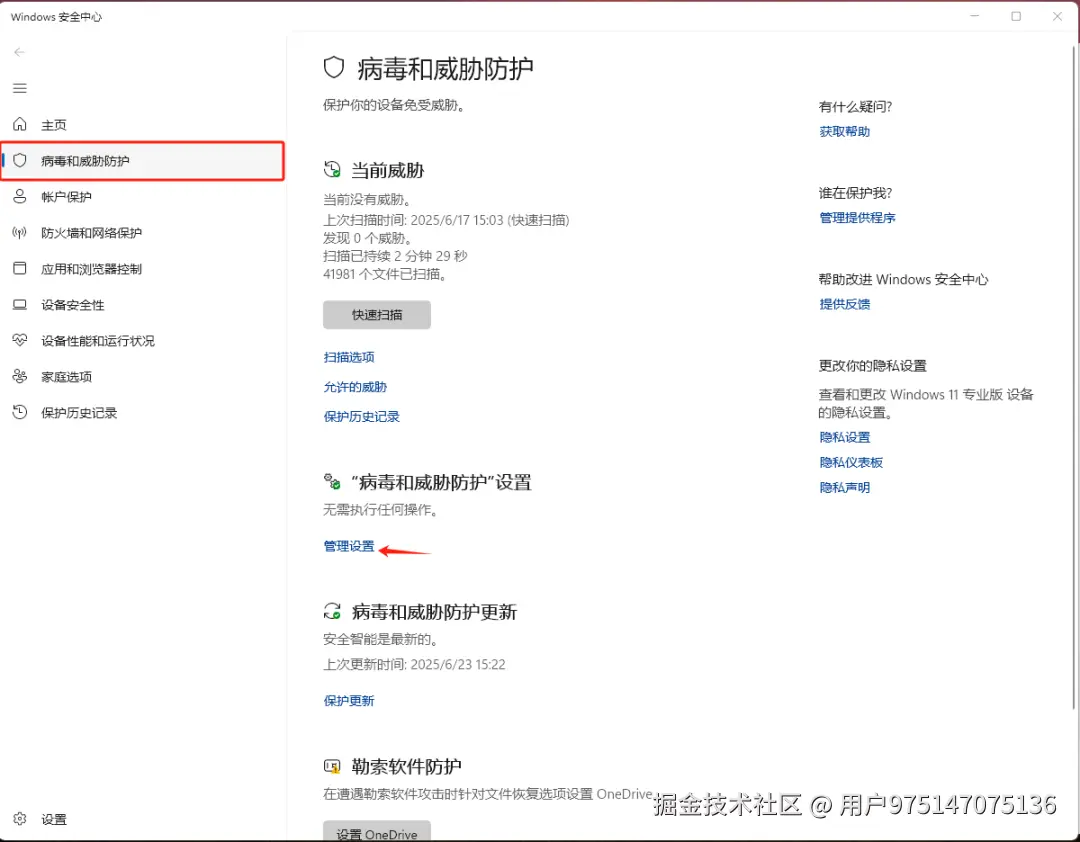Click the laptop icon beside 设备安全性
The image size is (1080, 842).
20,305
